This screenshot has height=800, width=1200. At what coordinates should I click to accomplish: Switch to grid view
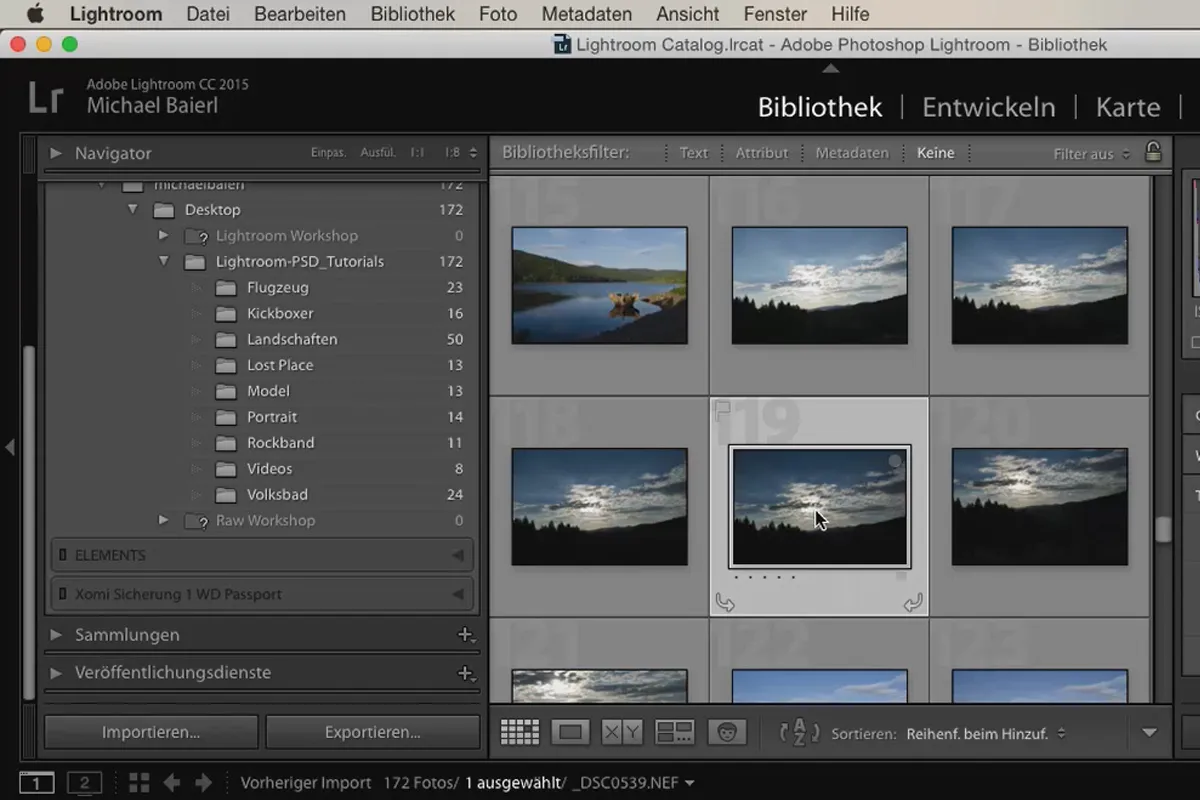[519, 732]
